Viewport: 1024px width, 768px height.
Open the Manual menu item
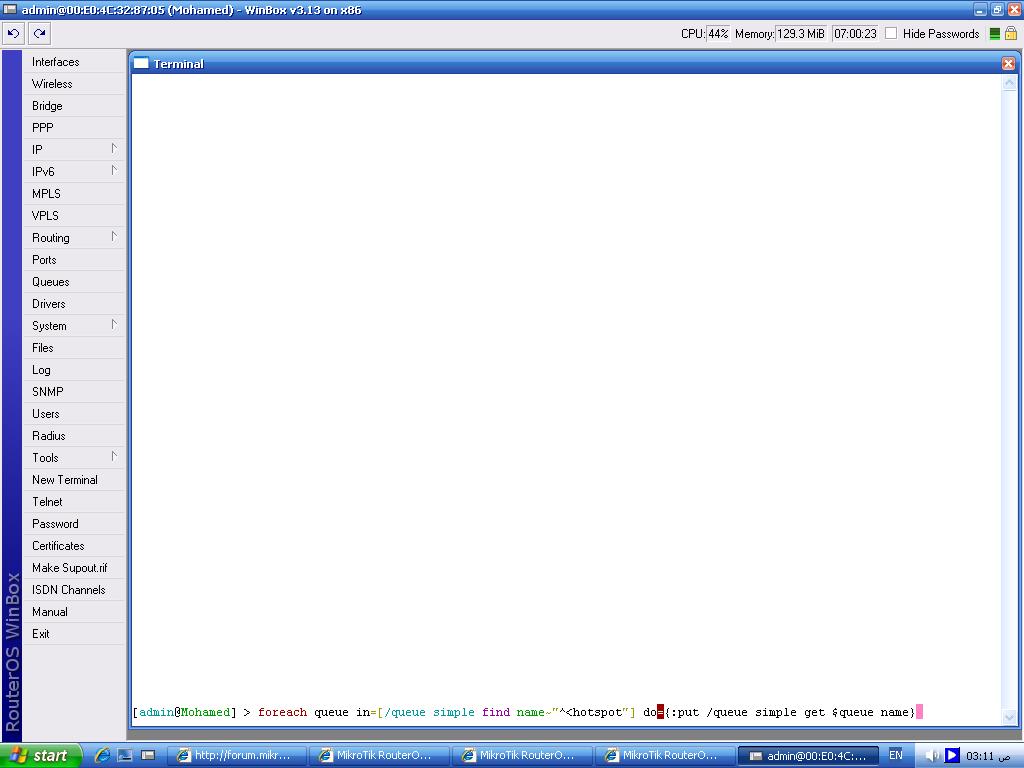[x=74, y=612]
